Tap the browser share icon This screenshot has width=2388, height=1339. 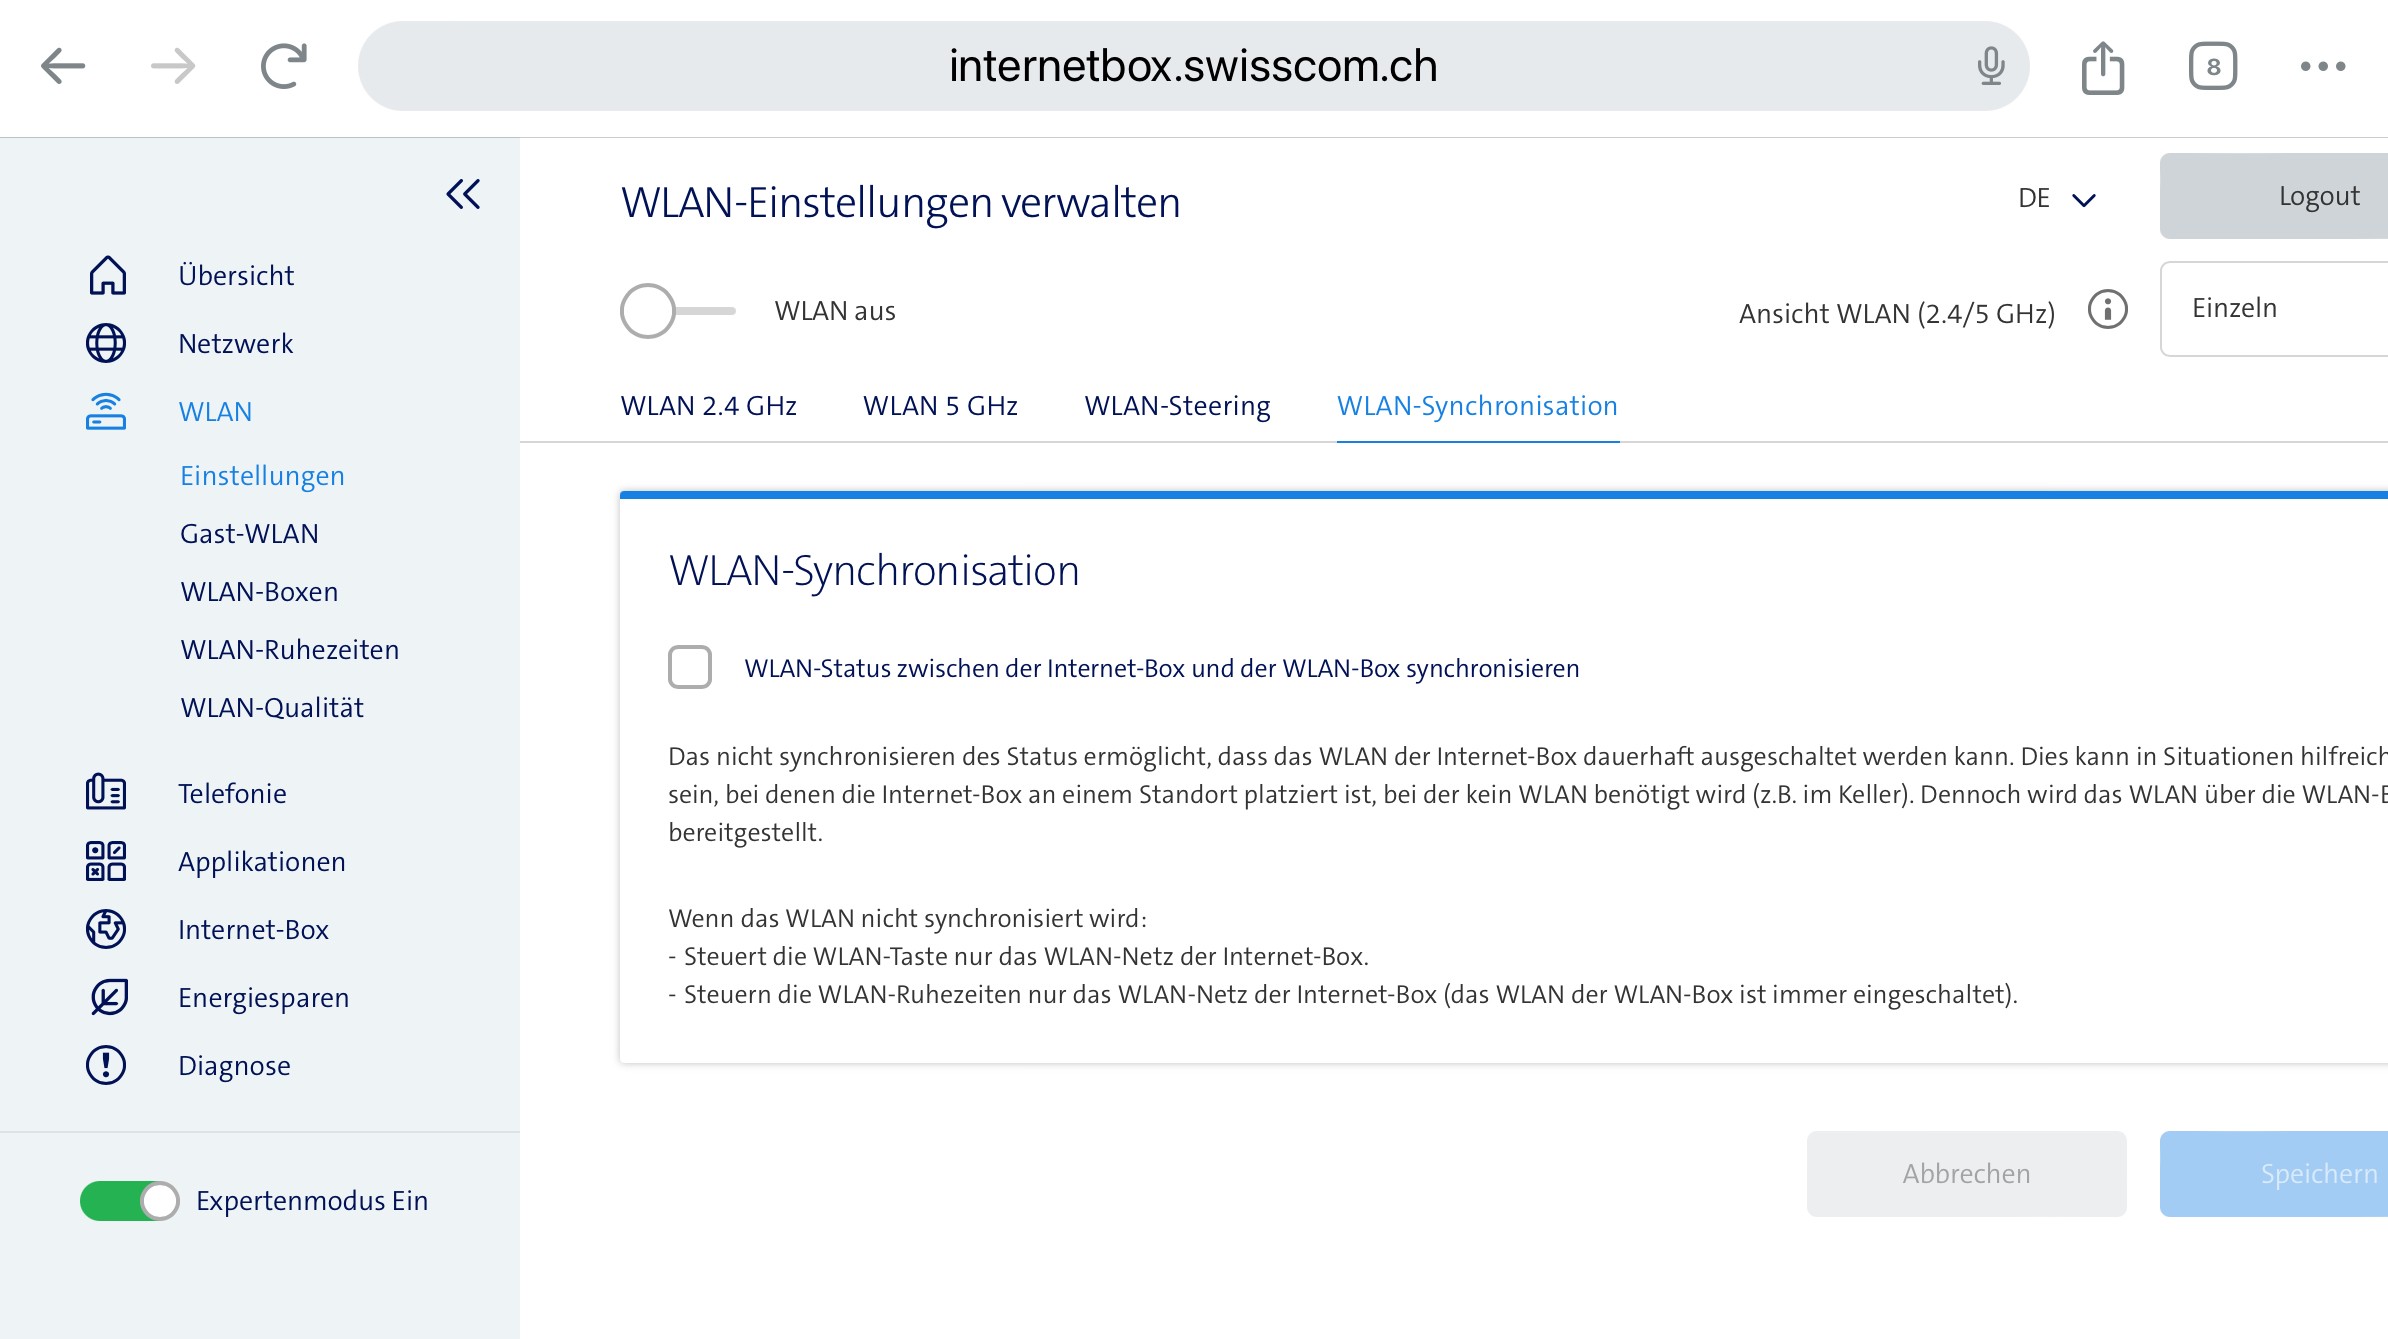click(2102, 67)
